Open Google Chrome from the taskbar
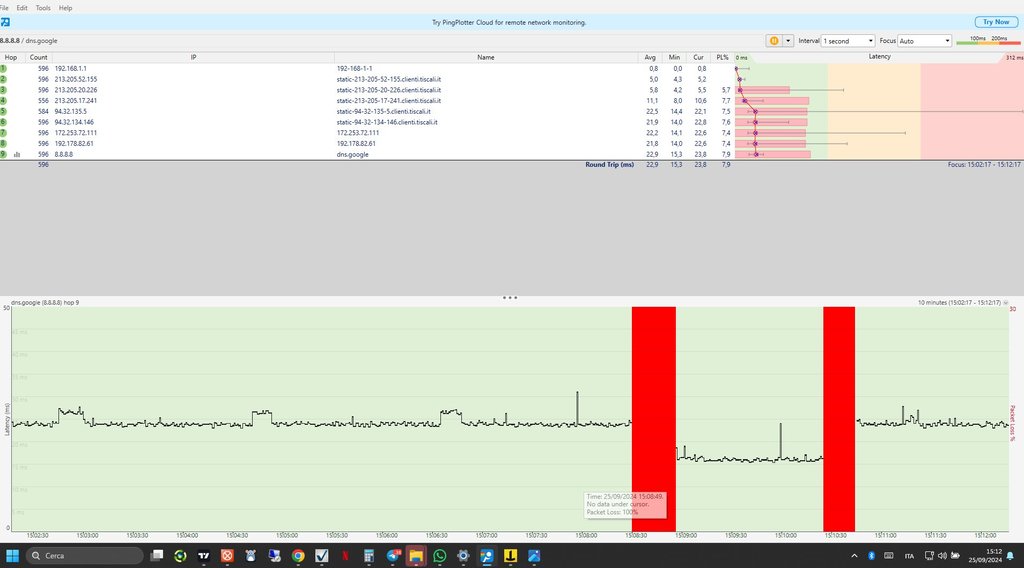The height and width of the screenshot is (568, 1024). click(x=298, y=555)
